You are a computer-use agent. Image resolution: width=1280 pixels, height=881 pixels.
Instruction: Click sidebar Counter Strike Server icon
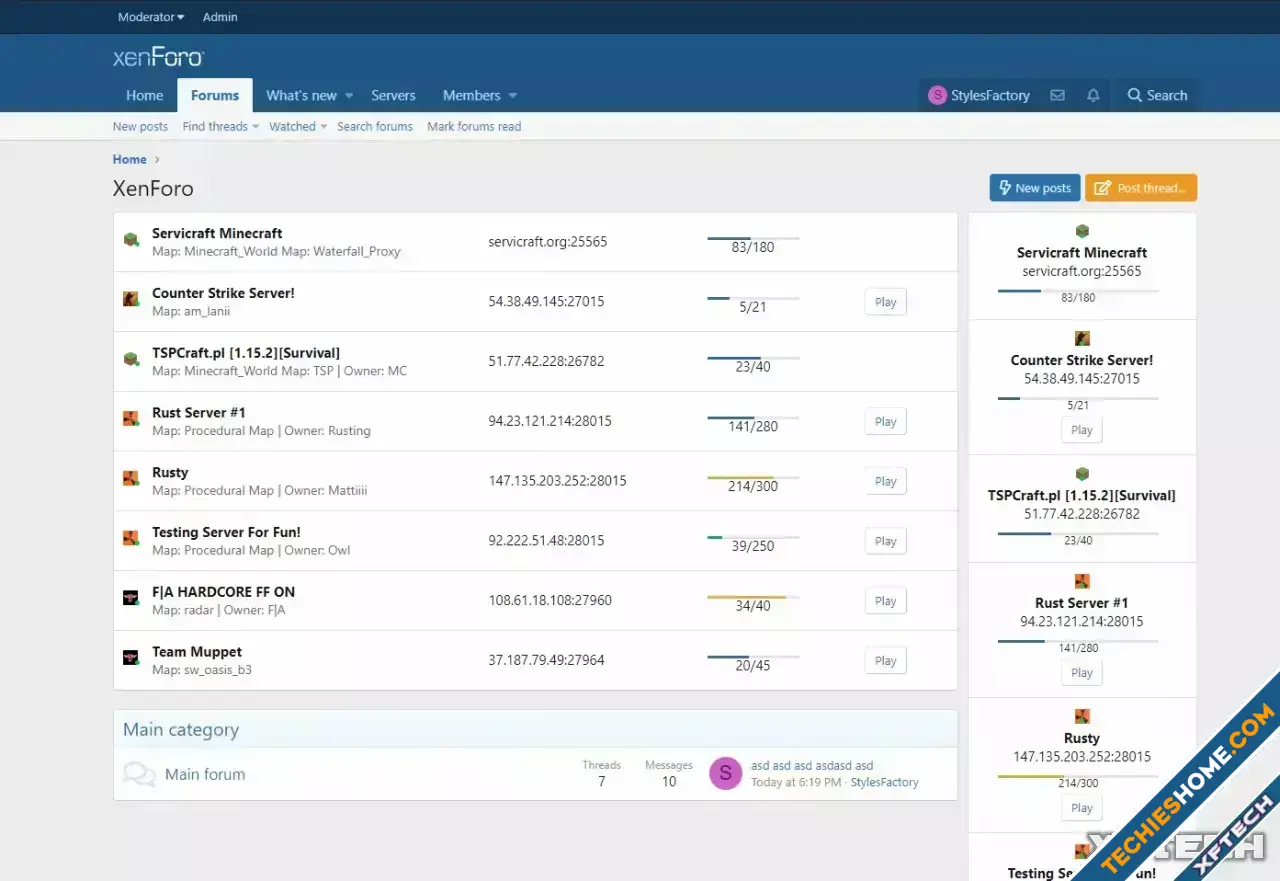1082,339
